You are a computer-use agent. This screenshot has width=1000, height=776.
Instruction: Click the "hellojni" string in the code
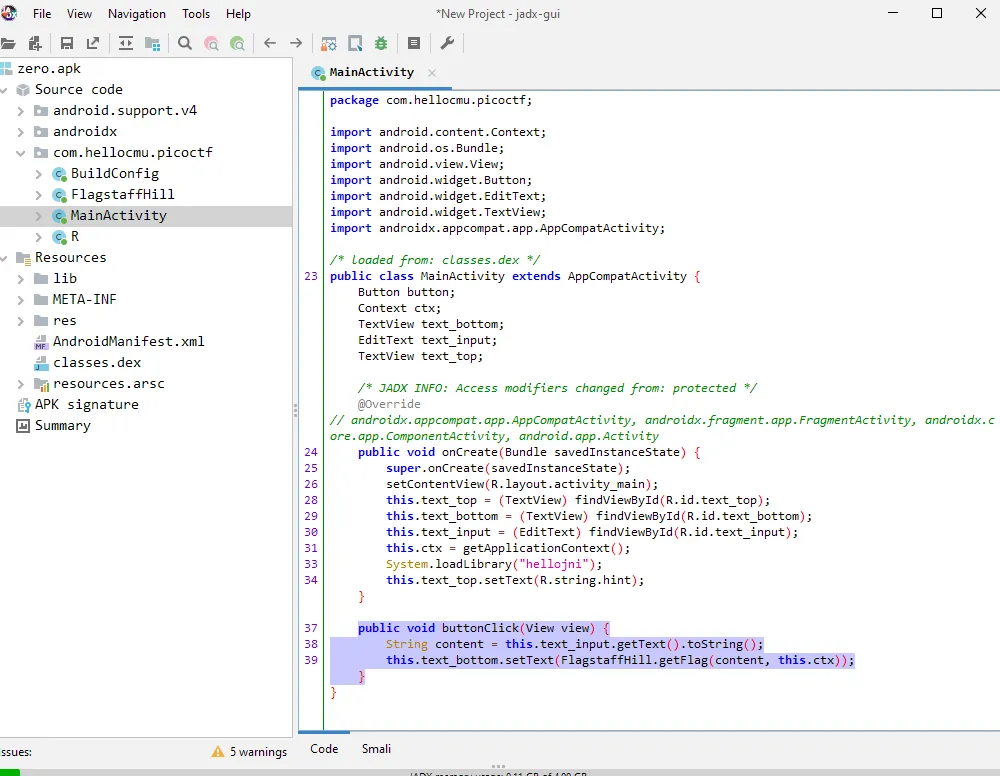[554, 564]
